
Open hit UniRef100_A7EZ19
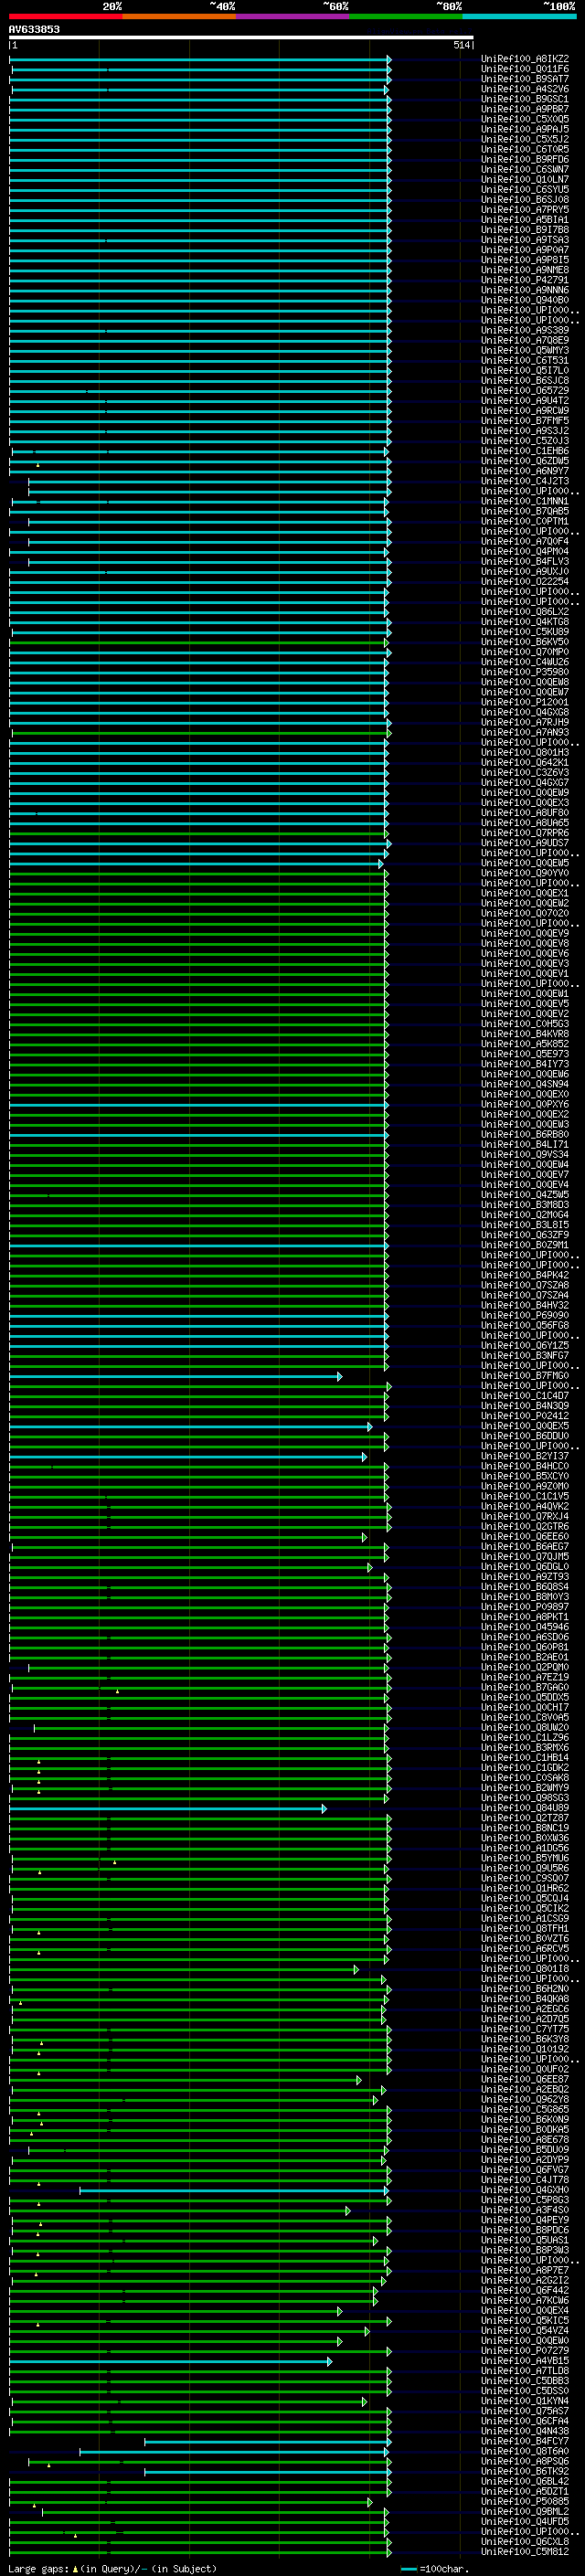tap(525, 1678)
